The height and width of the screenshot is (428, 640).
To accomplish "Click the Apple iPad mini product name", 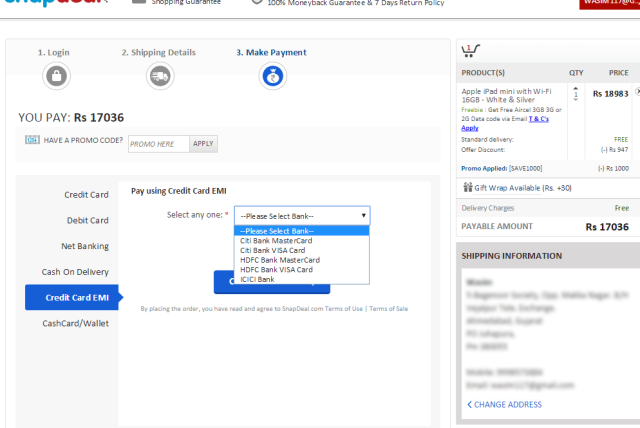I will pos(506,95).
